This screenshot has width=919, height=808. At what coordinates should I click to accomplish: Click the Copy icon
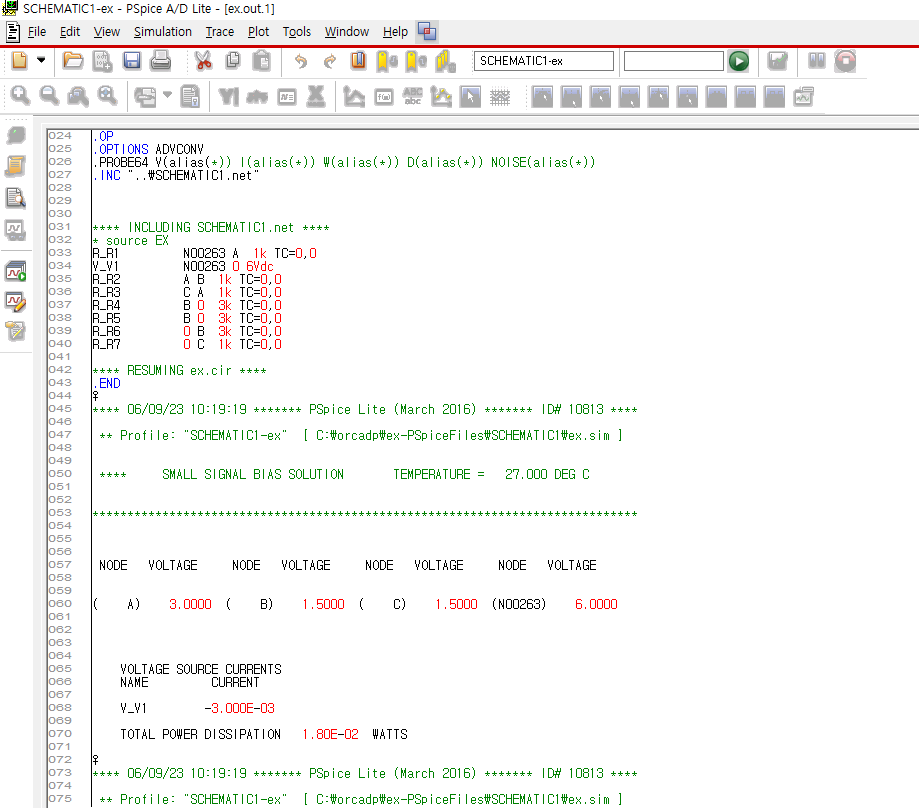[233, 60]
